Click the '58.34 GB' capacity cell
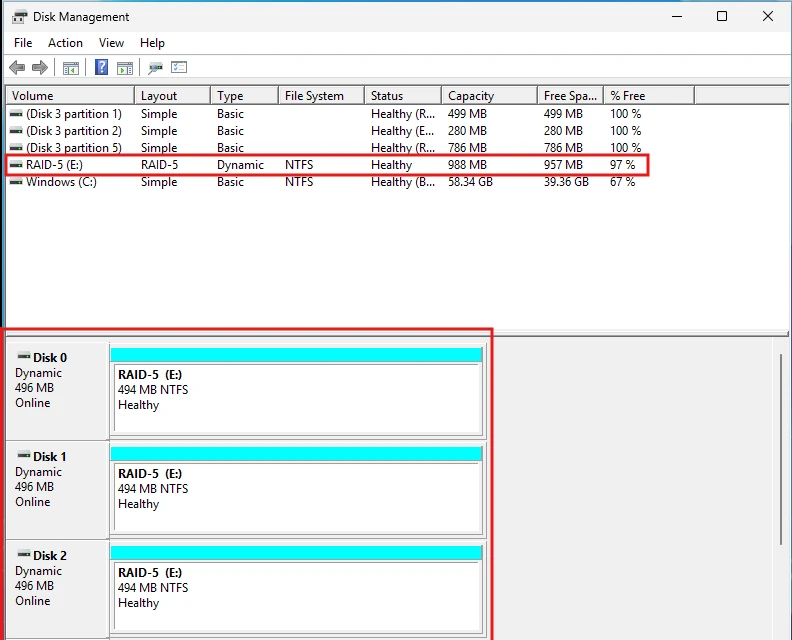 click(x=470, y=182)
